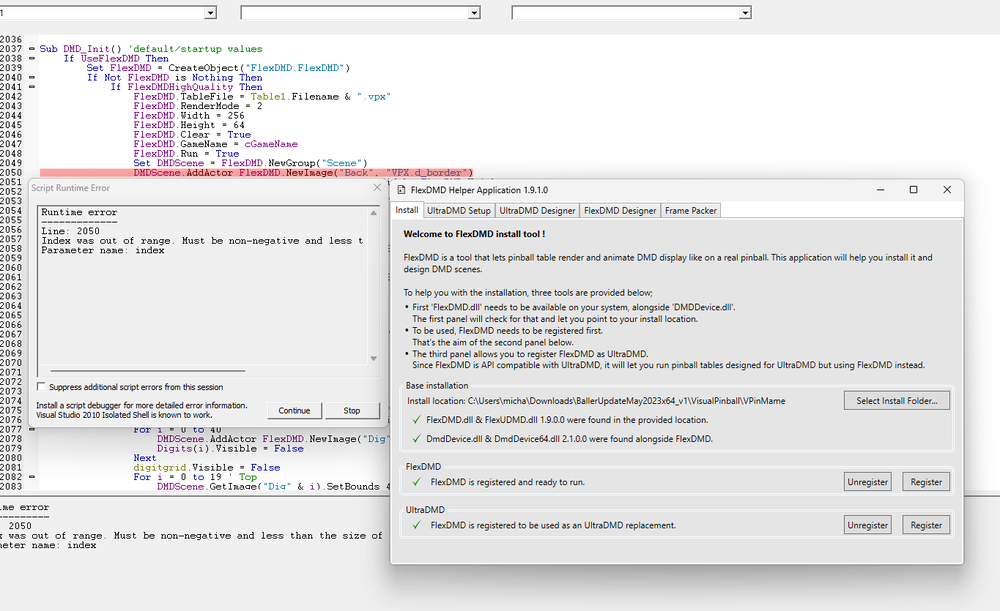The image size is (1000, 611).
Task: Click the 'Set FlexDMD = CreateObject' line
Action: [x=218, y=68]
